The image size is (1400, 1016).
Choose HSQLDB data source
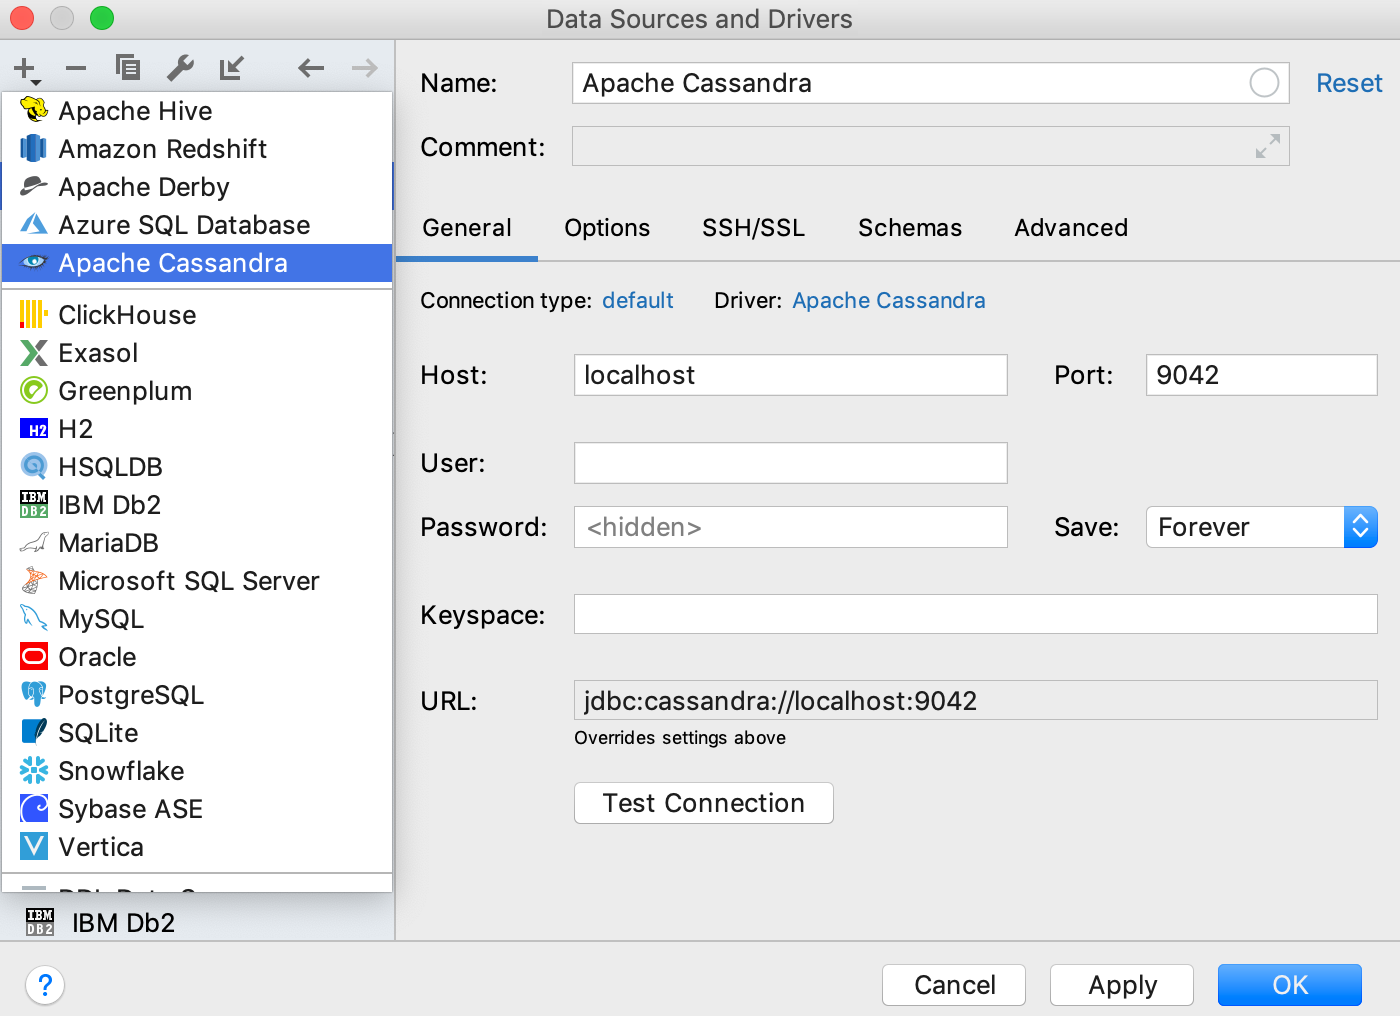(x=197, y=467)
